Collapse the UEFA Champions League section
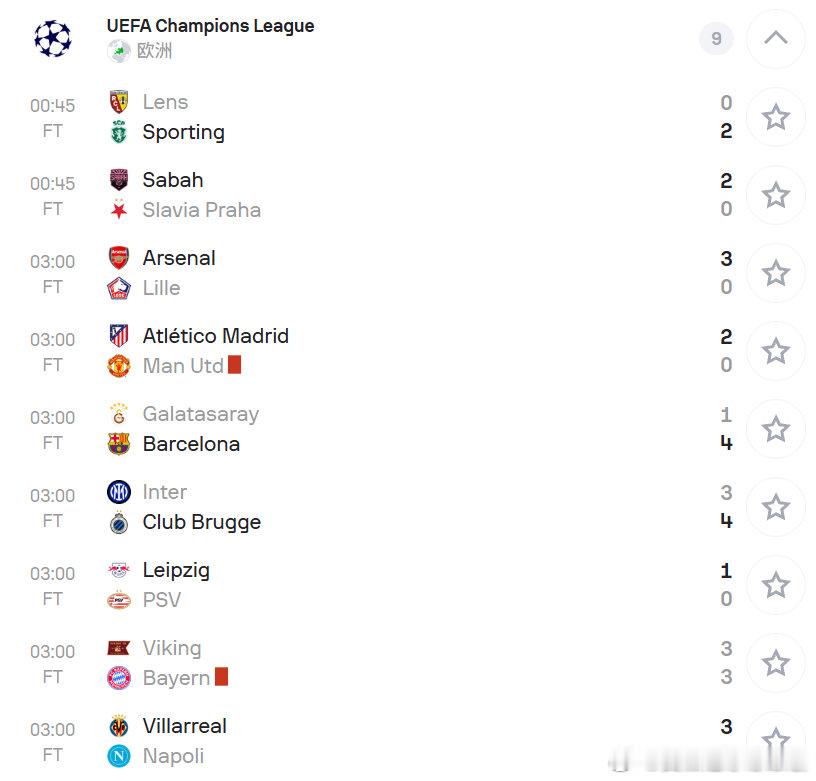 click(775, 39)
